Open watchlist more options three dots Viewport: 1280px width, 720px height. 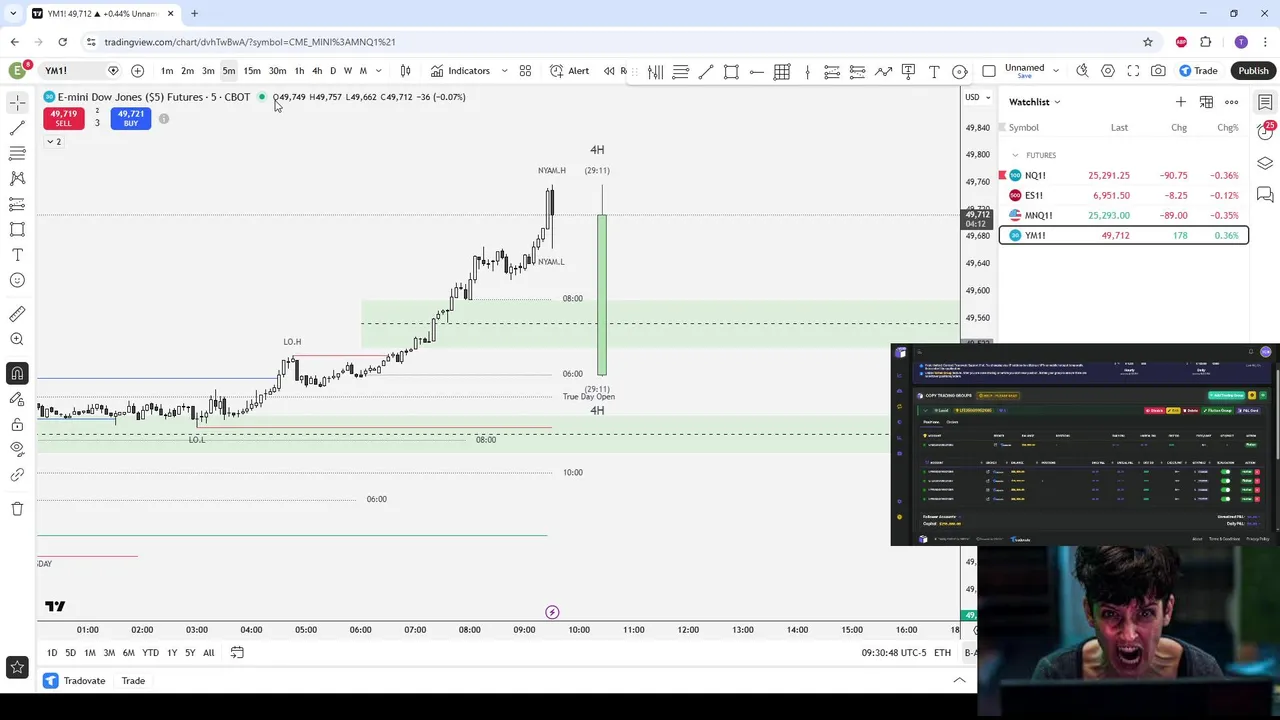[1231, 102]
